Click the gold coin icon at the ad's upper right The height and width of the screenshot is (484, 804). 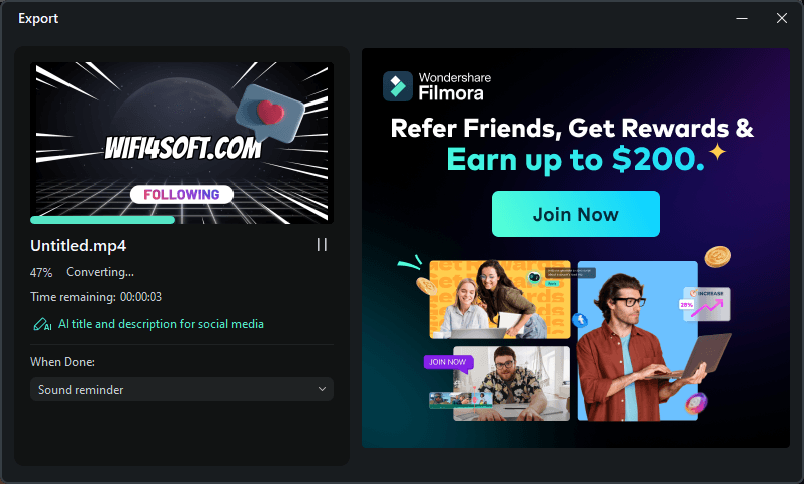coord(717,257)
